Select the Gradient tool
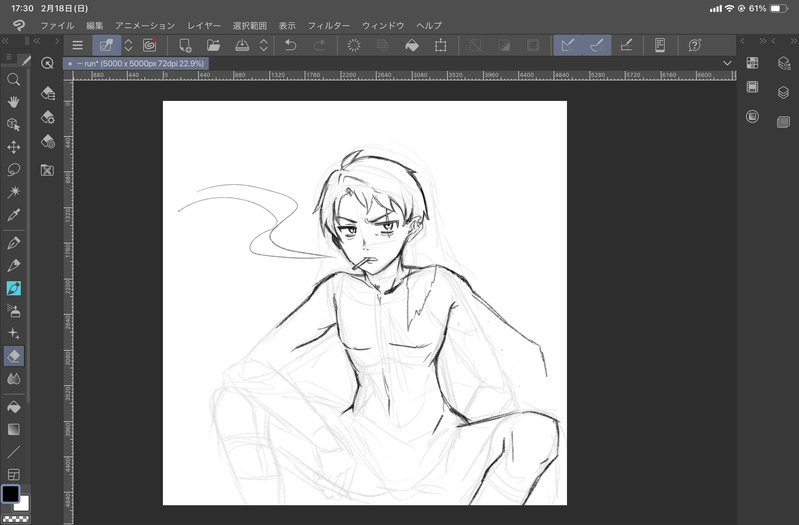The width and height of the screenshot is (799, 525). click(14, 429)
